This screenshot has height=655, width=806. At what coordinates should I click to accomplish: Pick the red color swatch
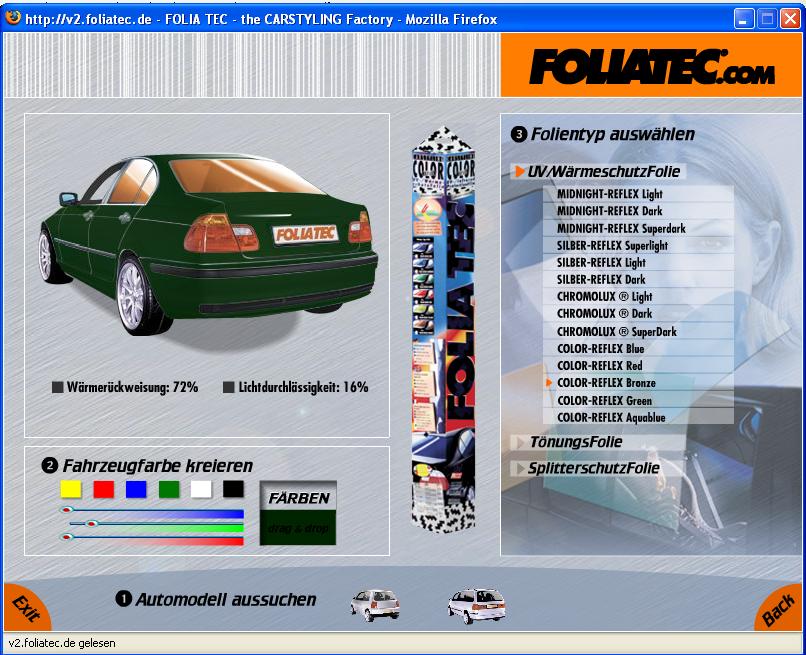(x=103, y=489)
